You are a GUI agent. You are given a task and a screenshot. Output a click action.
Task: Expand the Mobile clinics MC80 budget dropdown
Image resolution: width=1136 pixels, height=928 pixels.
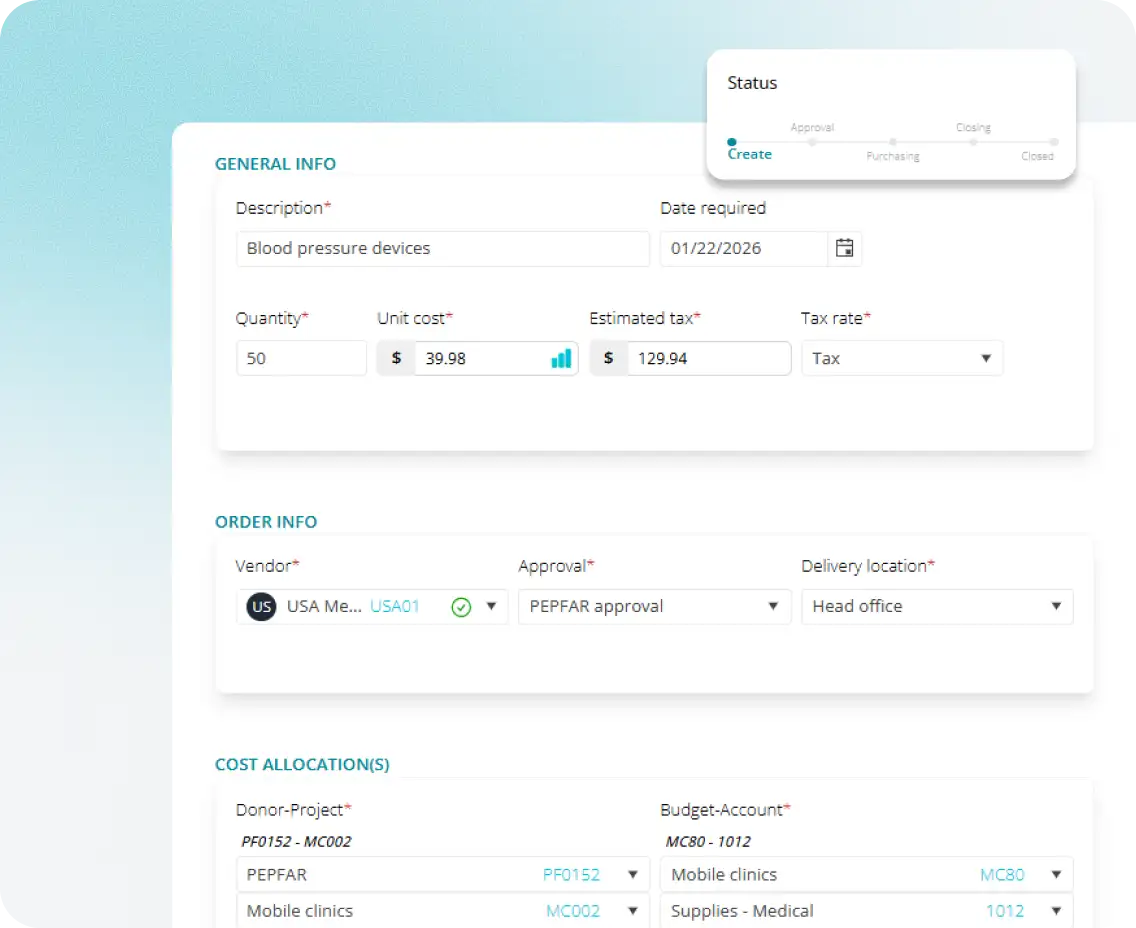click(x=1056, y=874)
